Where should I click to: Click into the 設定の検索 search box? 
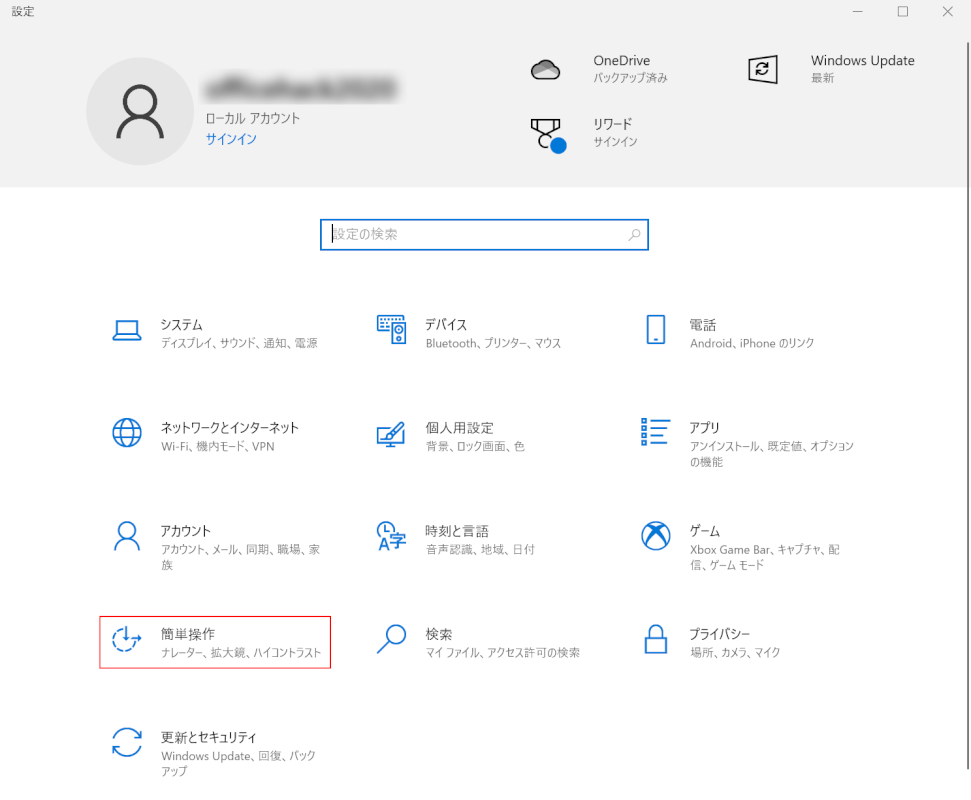(475, 234)
